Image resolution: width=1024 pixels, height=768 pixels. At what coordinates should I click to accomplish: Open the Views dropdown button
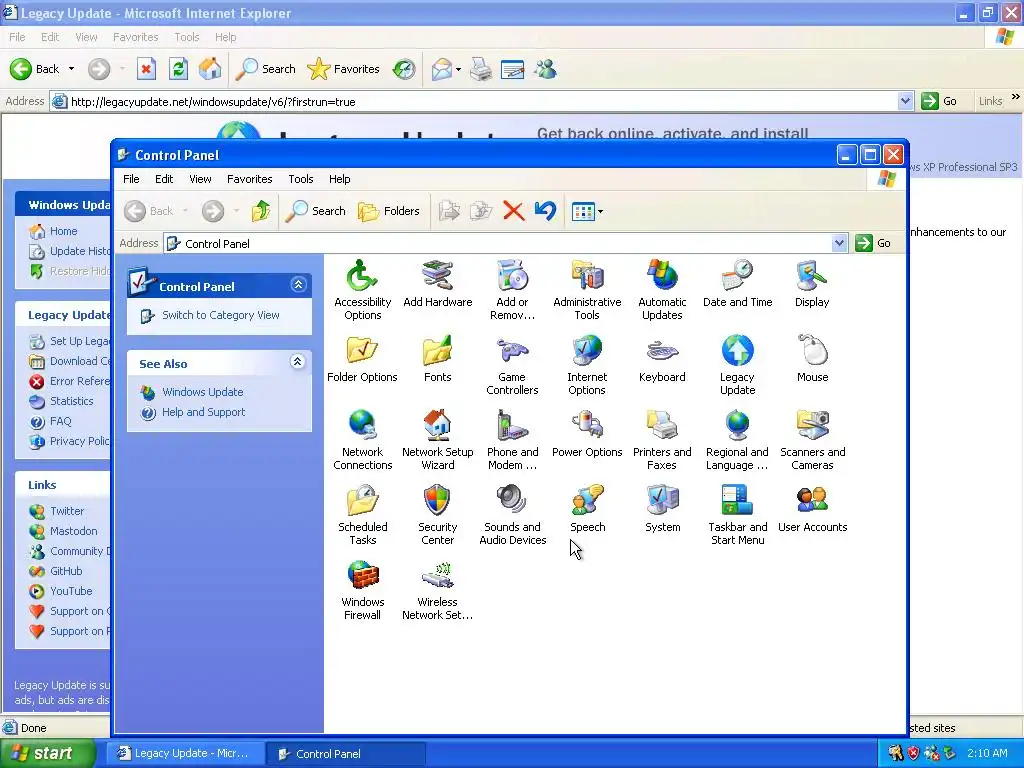tap(587, 211)
